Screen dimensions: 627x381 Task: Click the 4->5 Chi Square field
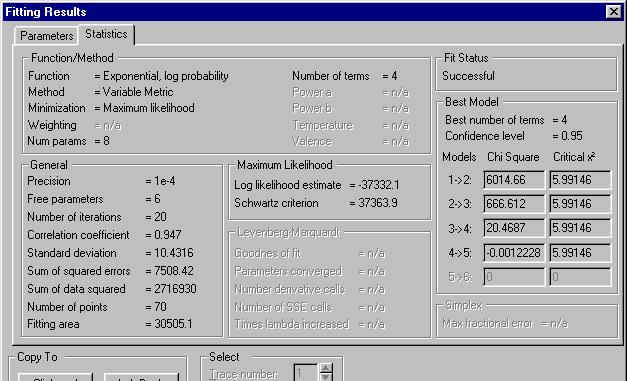(x=514, y=253)
